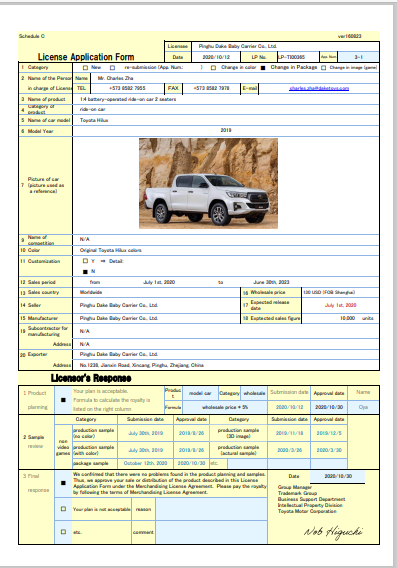397x568 pixels.
Task: Click the Nob Higuchi signature
Action: pyautogui.click(x=333, y=532)
